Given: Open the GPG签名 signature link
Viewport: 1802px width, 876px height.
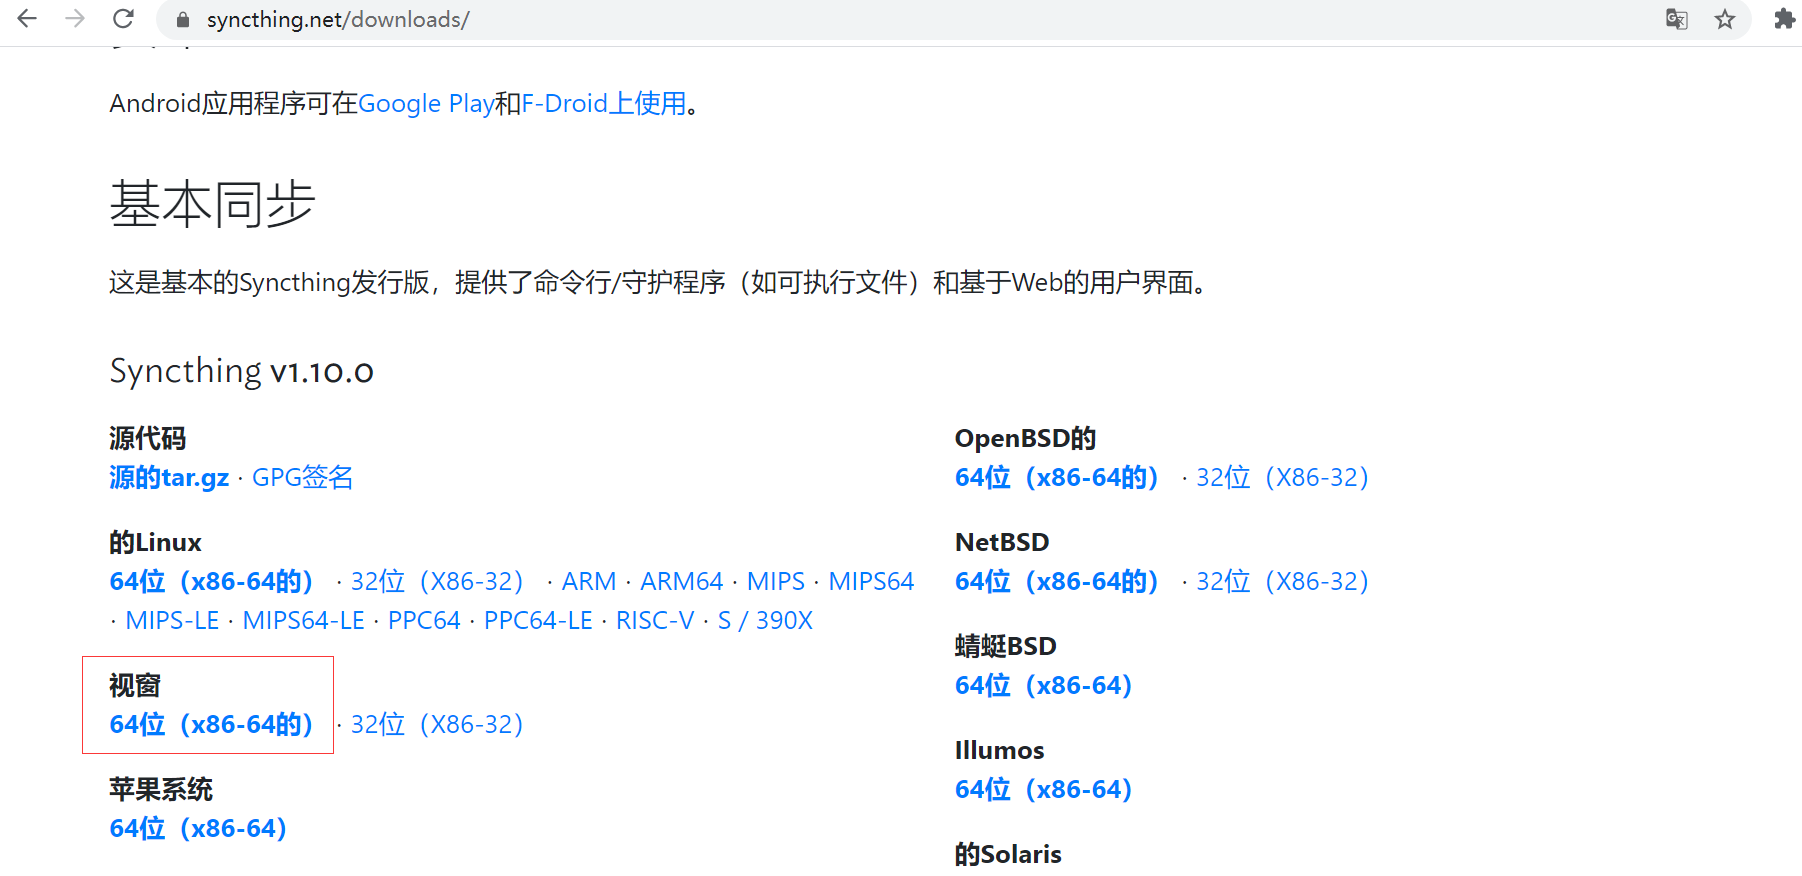Looking at the screenshot, I should click(302, 477).
